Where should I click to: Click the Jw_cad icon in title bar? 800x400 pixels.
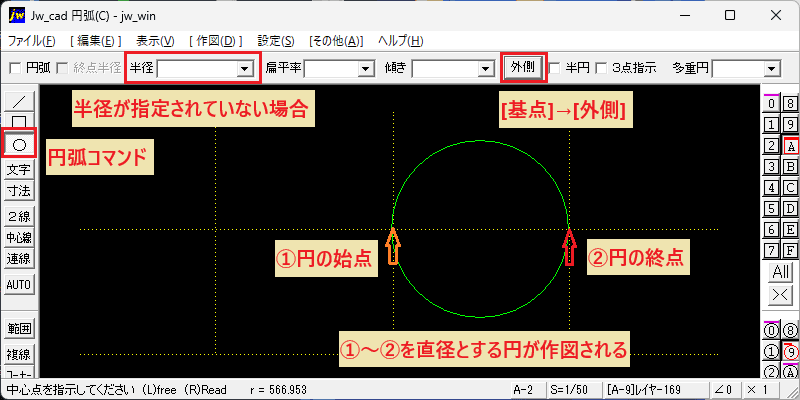click(x=17, y=16)
